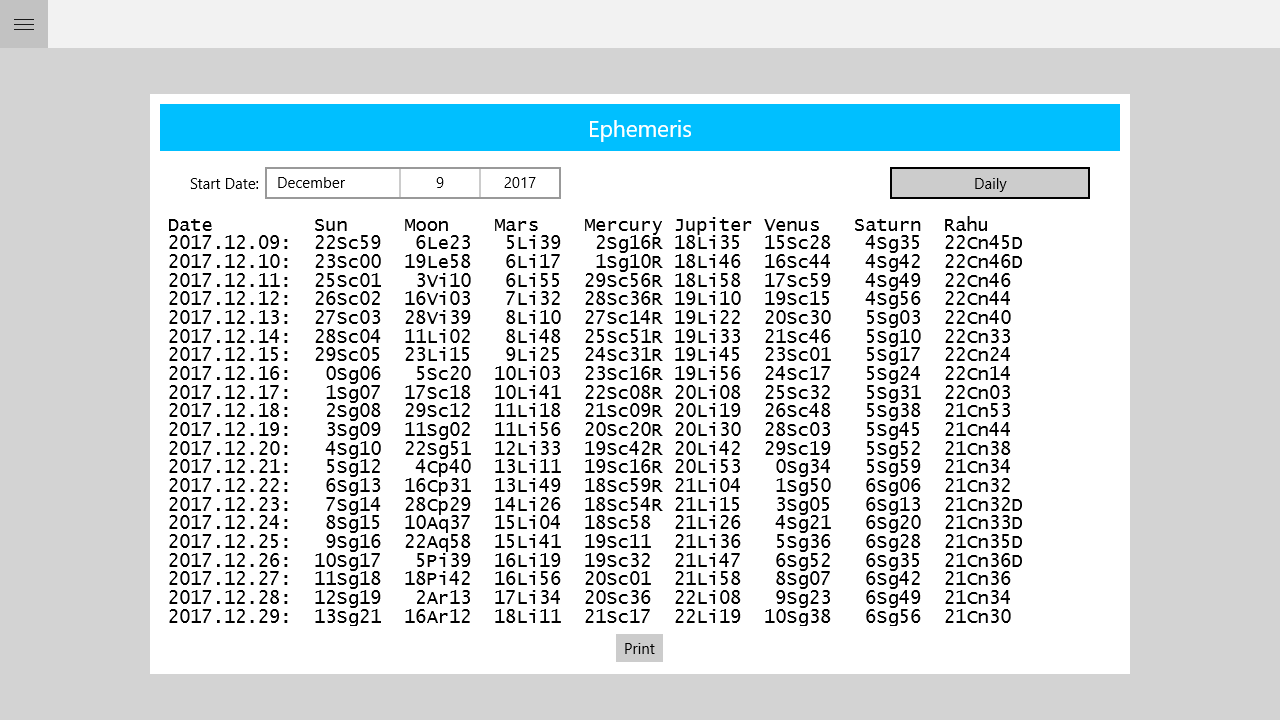The image size is (1280, 720).
Task: Click Jupiter value 18Li35
Action: click(x=708, y=243)
